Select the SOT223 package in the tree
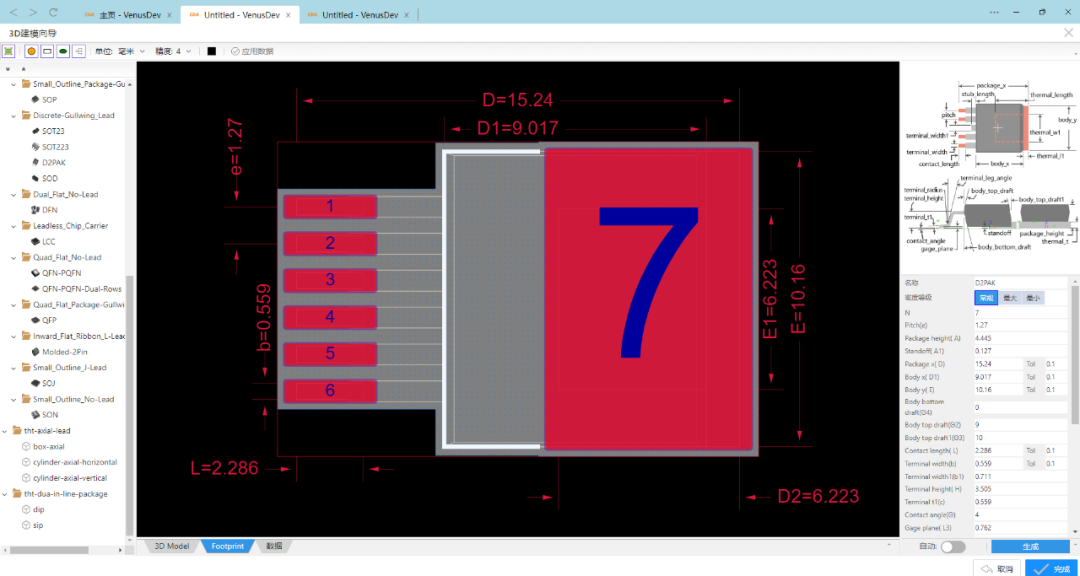The image size is (1080, 576). point(55,147)
